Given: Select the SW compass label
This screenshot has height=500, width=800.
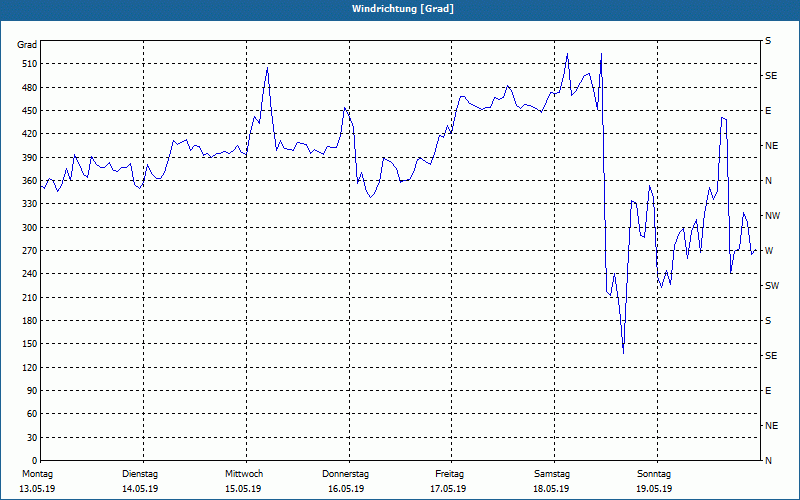Looking at the screenshot, I should tap(772, 286).
